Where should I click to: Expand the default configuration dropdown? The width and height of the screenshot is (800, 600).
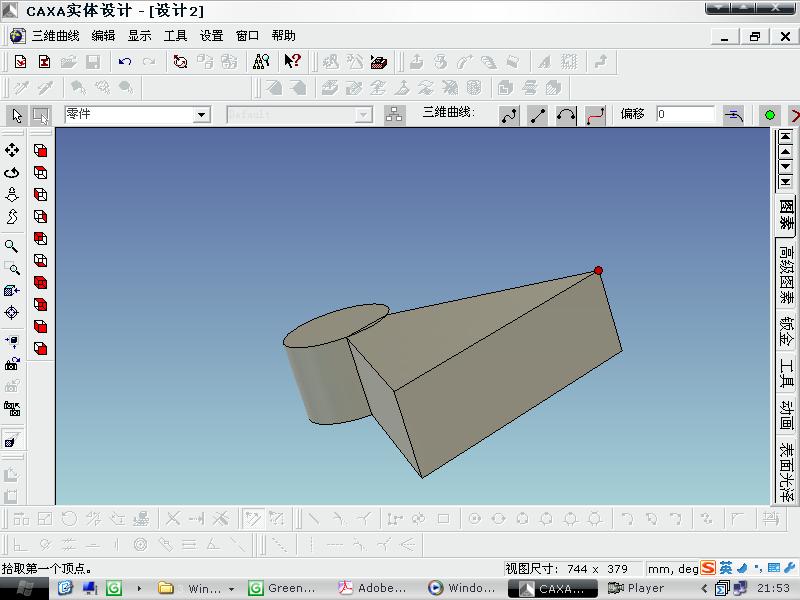364,115
